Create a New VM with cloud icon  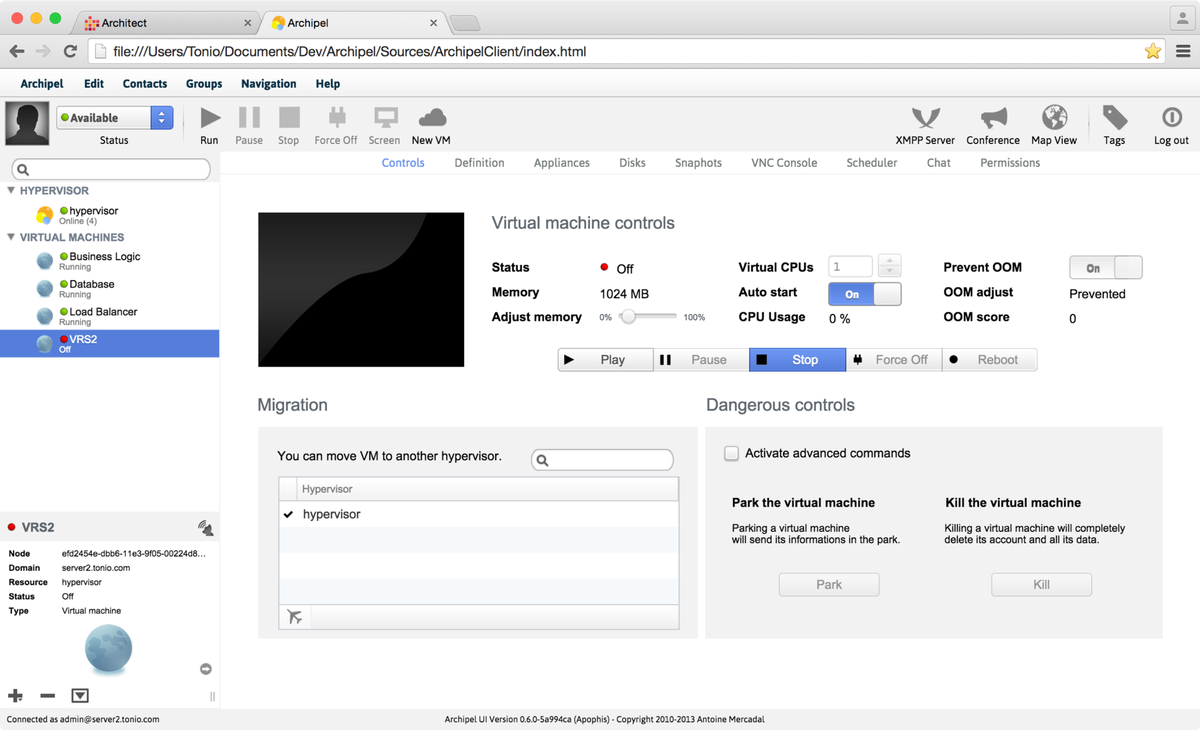click(431, 118)
